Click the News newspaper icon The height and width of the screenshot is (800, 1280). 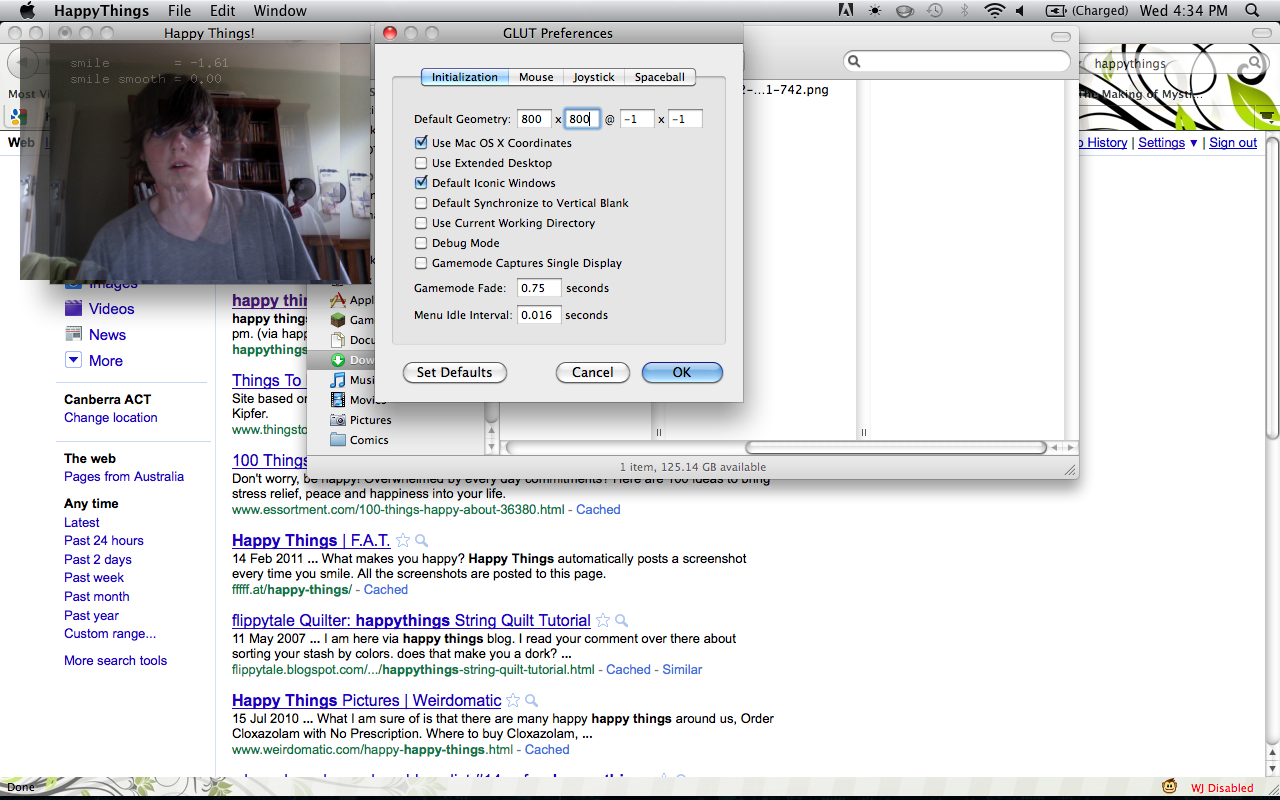73,335
